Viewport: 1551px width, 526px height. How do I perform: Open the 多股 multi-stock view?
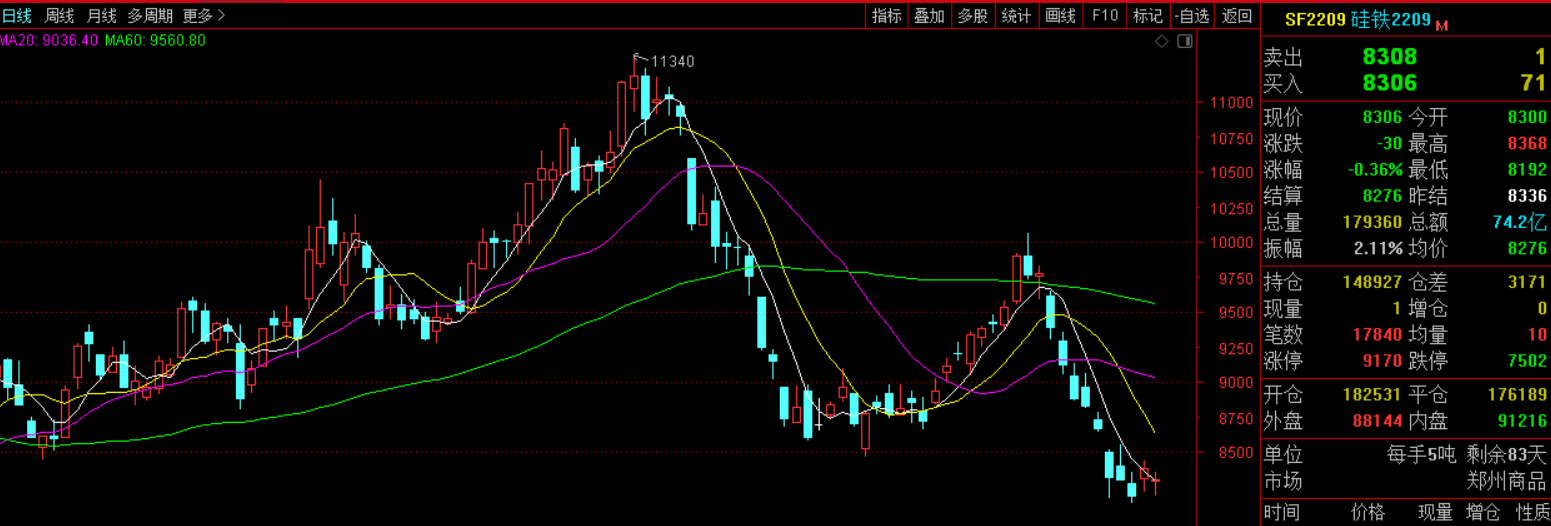972,16
